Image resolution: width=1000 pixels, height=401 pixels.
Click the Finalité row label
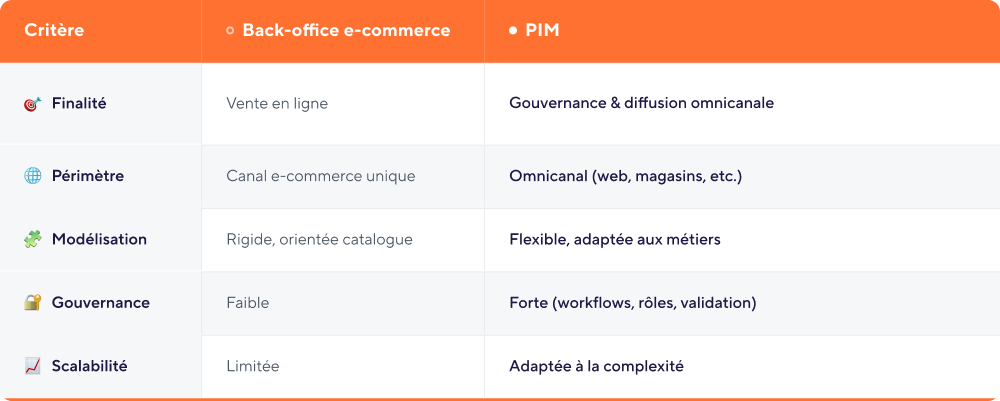[79, 103]
